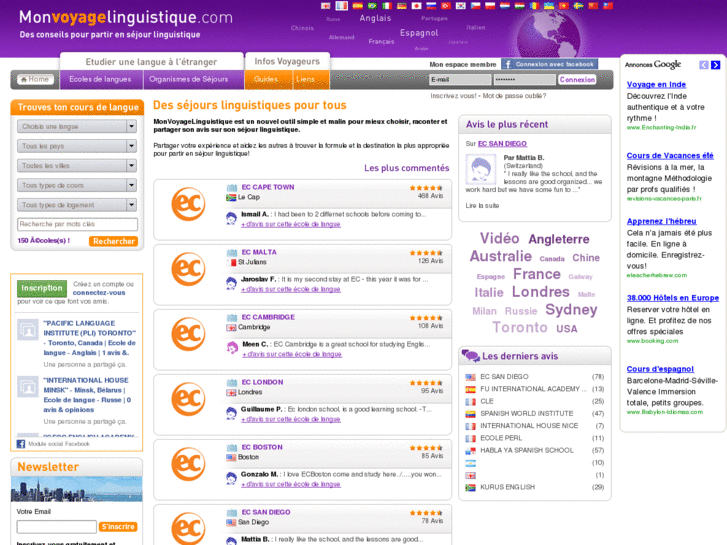Click the school building icon beside EC MALTA
Image resolution: width=727 pixels, height=545 pixels.
click(232, 253)
